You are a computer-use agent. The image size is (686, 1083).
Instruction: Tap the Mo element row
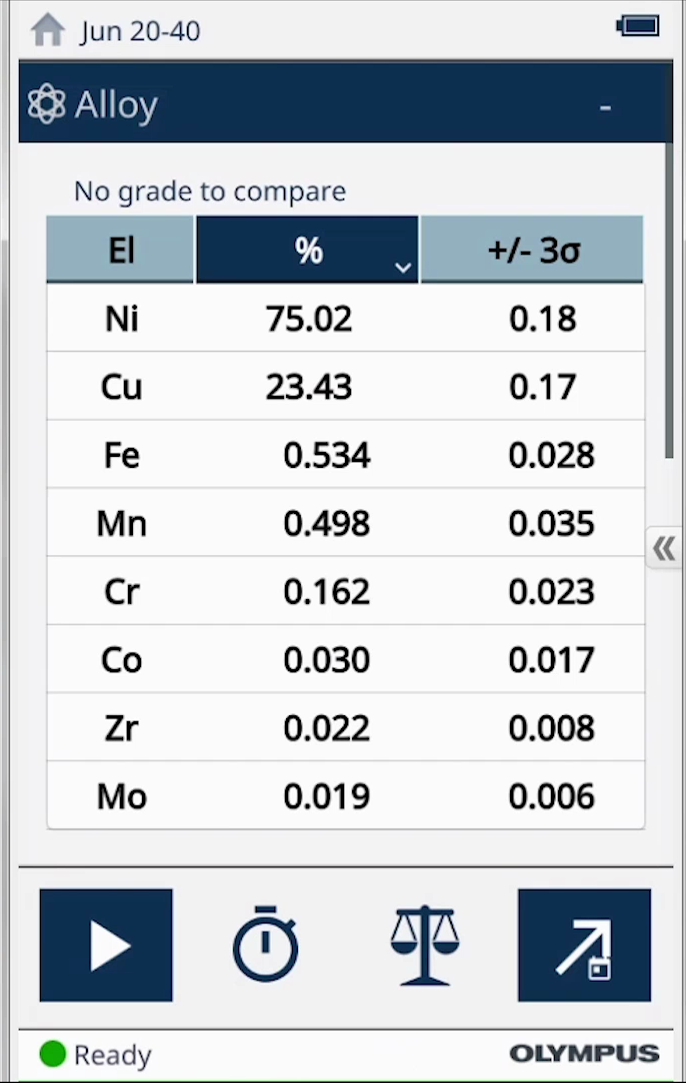tap(345, 796)
